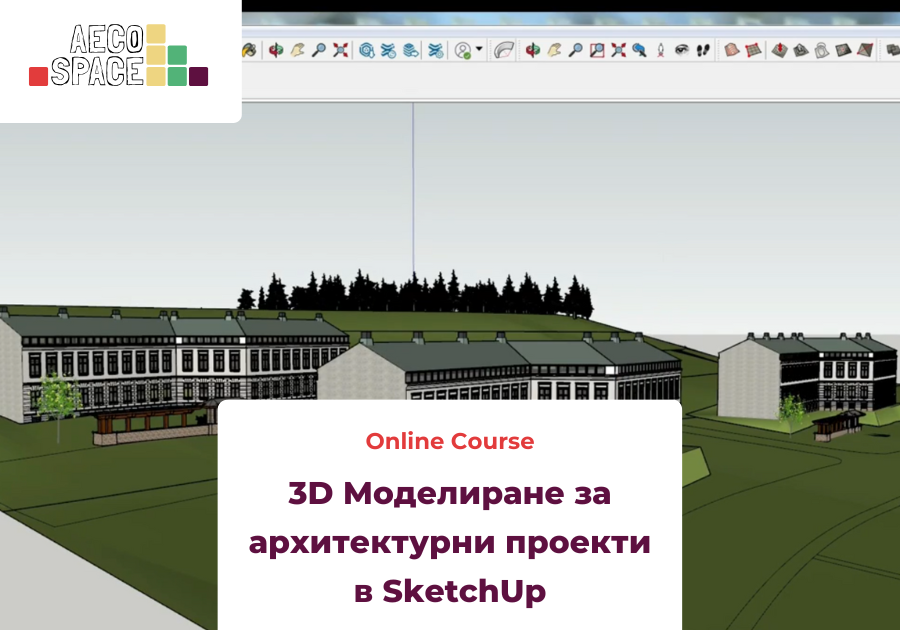This screenshot has height=630, width=900.
Task: Select the Paint Bucket tool
Action: click(250, 49)
